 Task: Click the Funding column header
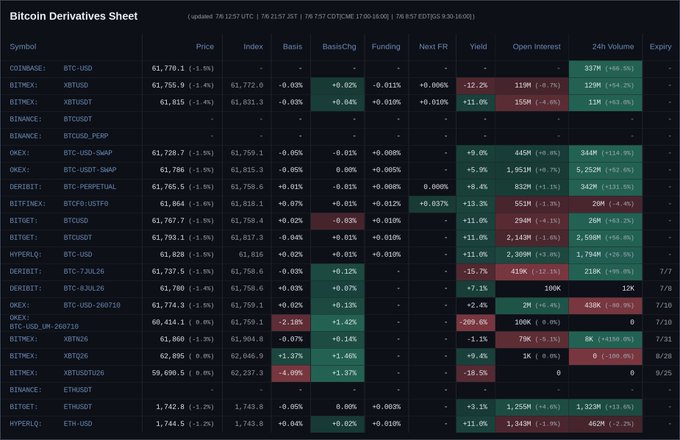coord(386,46)
